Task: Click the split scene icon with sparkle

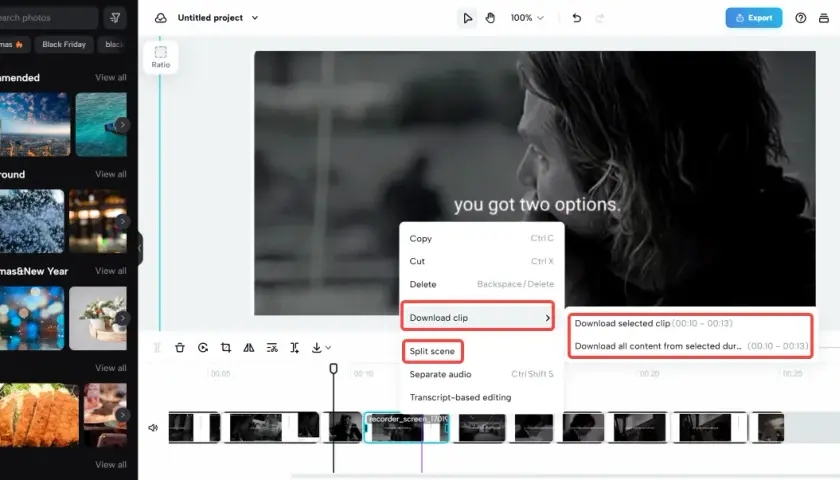Action: (x=294, y=348)
